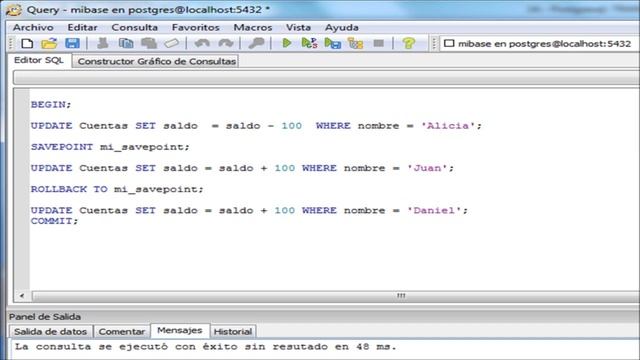The image size is (640, 360).
Task: Execute the query with green play button
Action: 287,43
